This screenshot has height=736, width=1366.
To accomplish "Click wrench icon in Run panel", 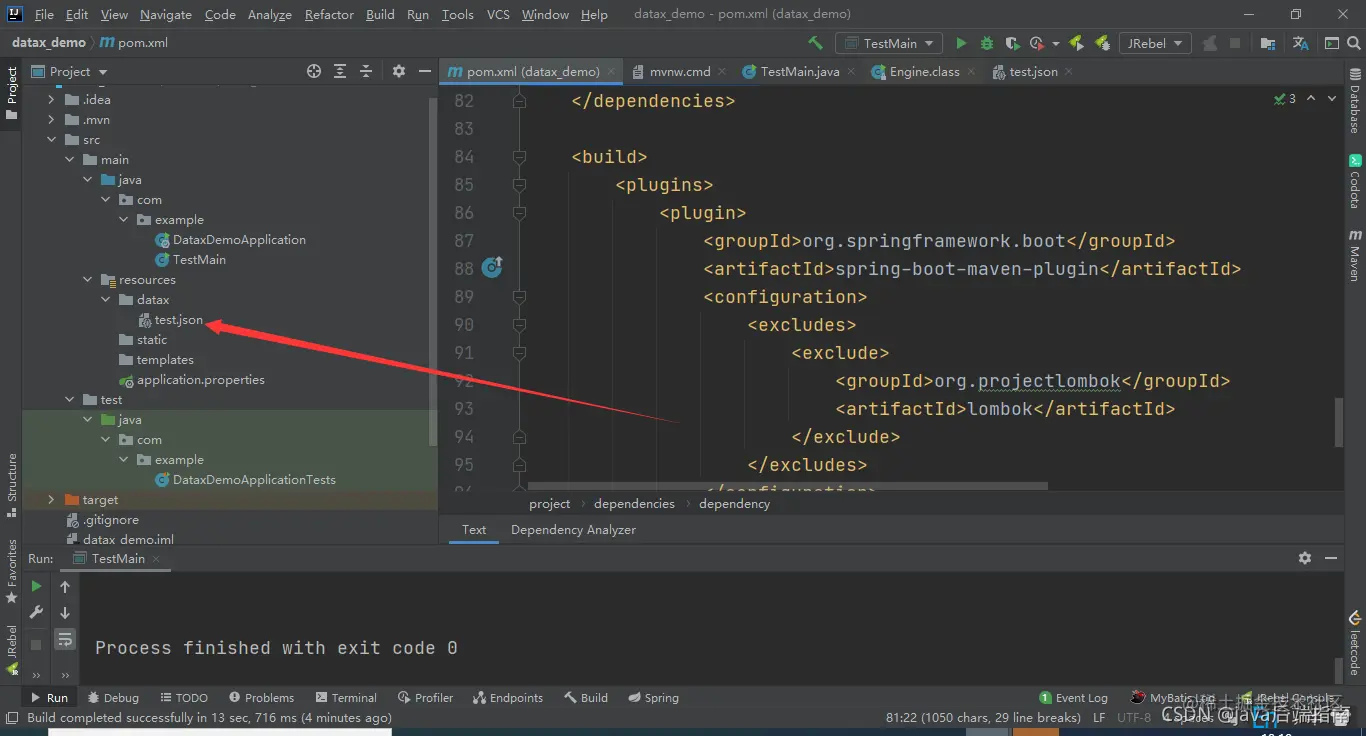I will (x=37, y=613).
